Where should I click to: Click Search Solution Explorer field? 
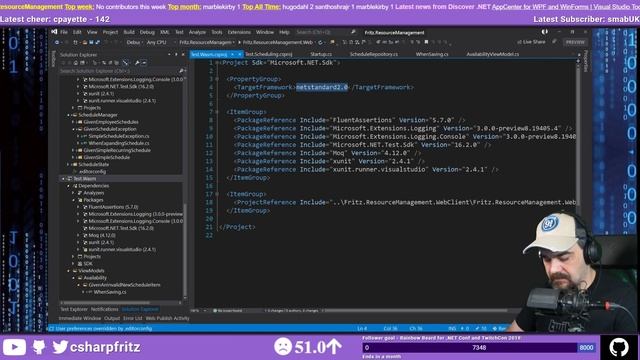[x=122, y=71]
